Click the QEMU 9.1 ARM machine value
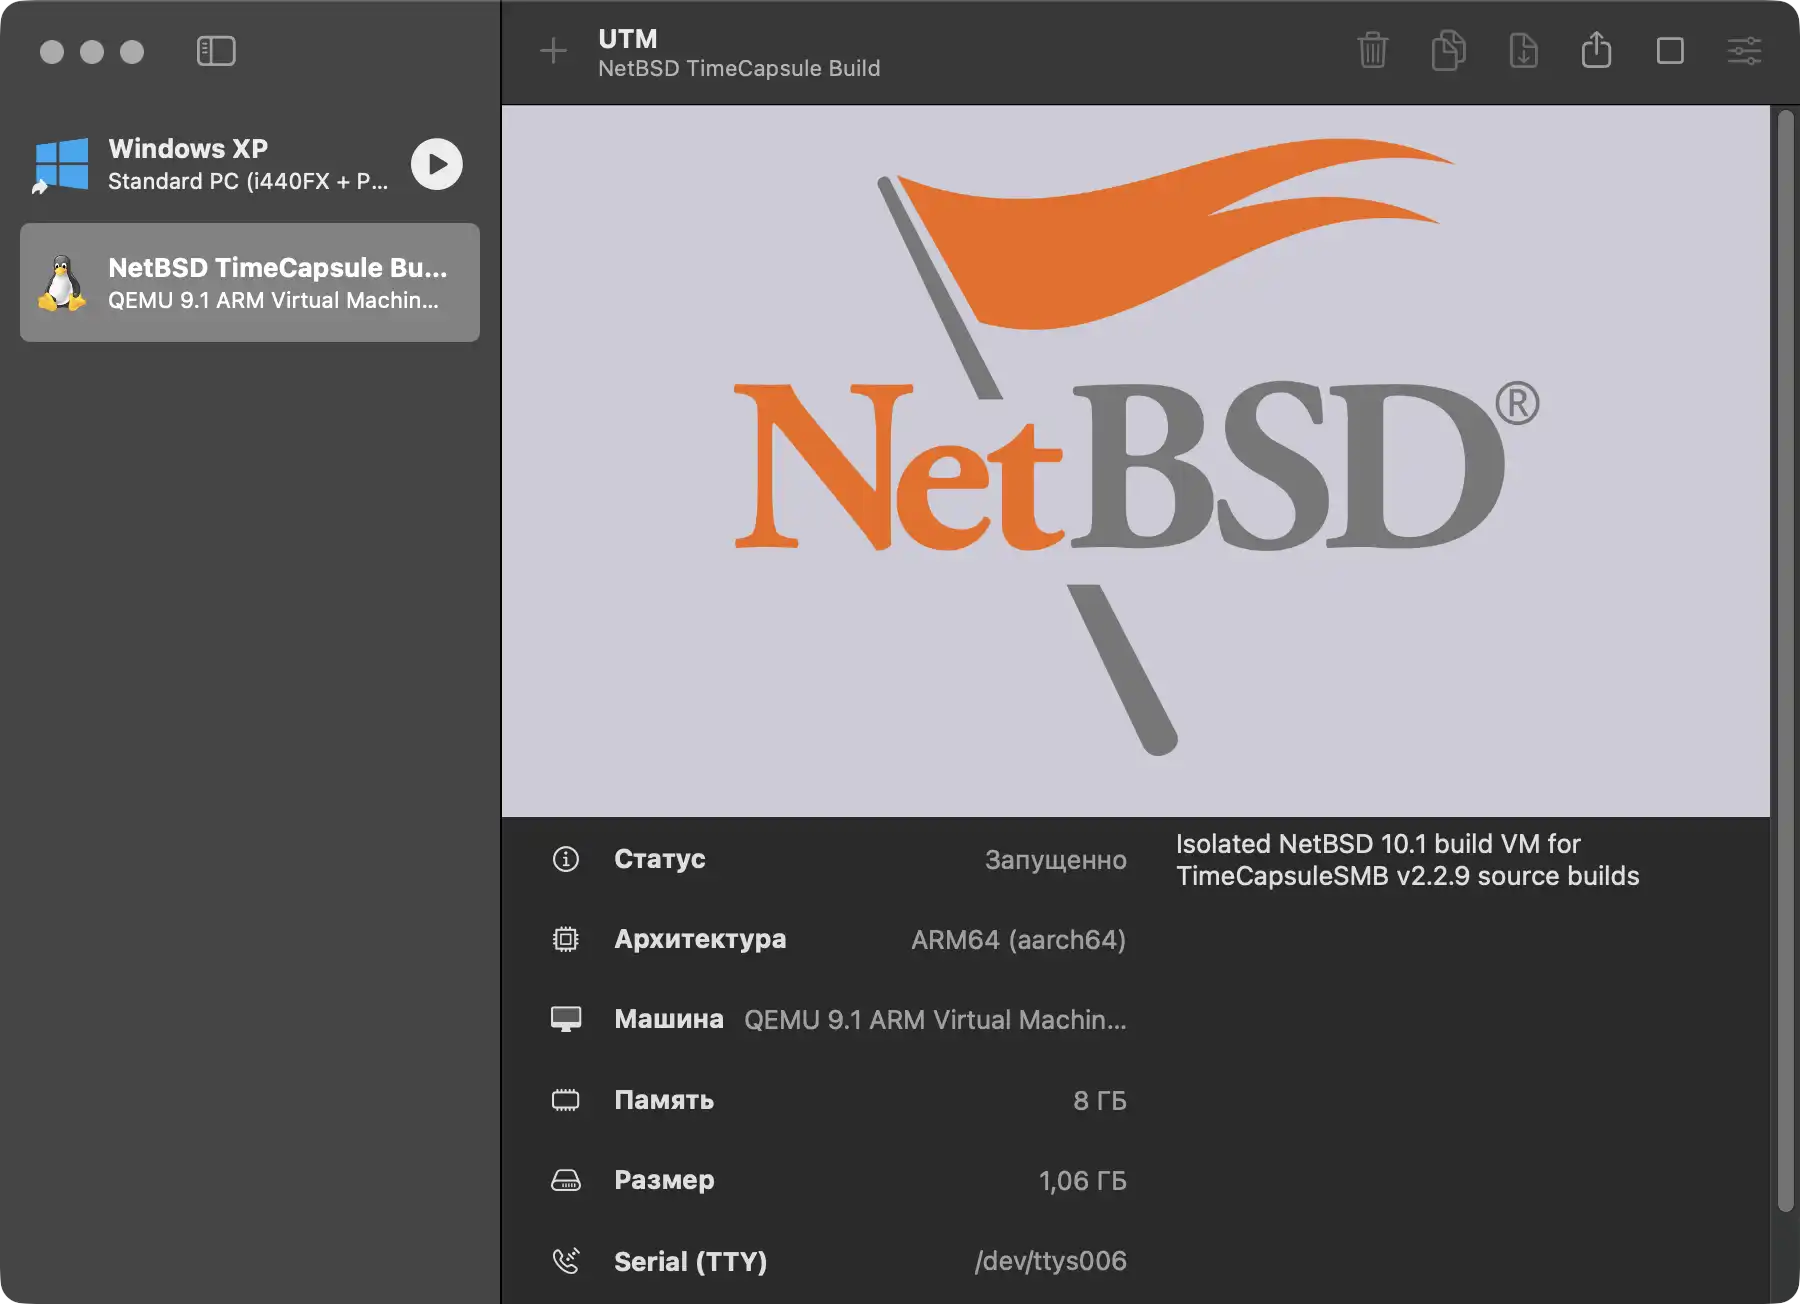The height and width of the screenshot is (1304, 1800). point(935,1020)
